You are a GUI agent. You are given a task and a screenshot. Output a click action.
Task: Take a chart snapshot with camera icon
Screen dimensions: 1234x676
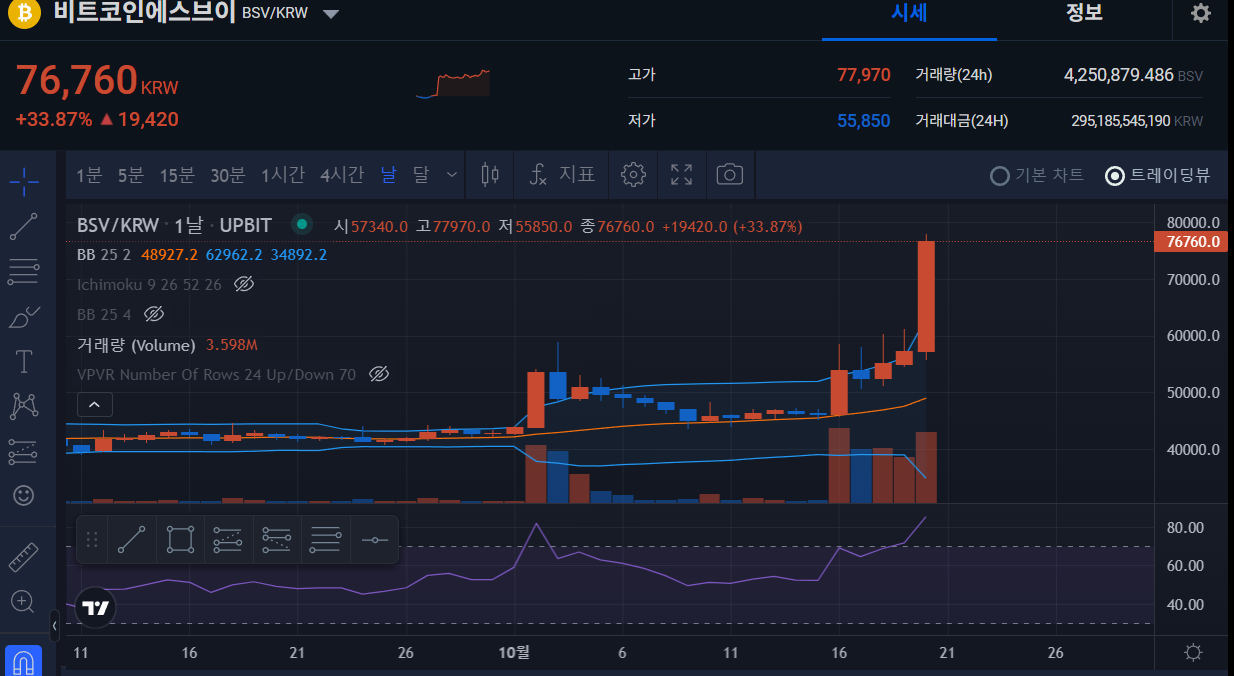point(730,175)
